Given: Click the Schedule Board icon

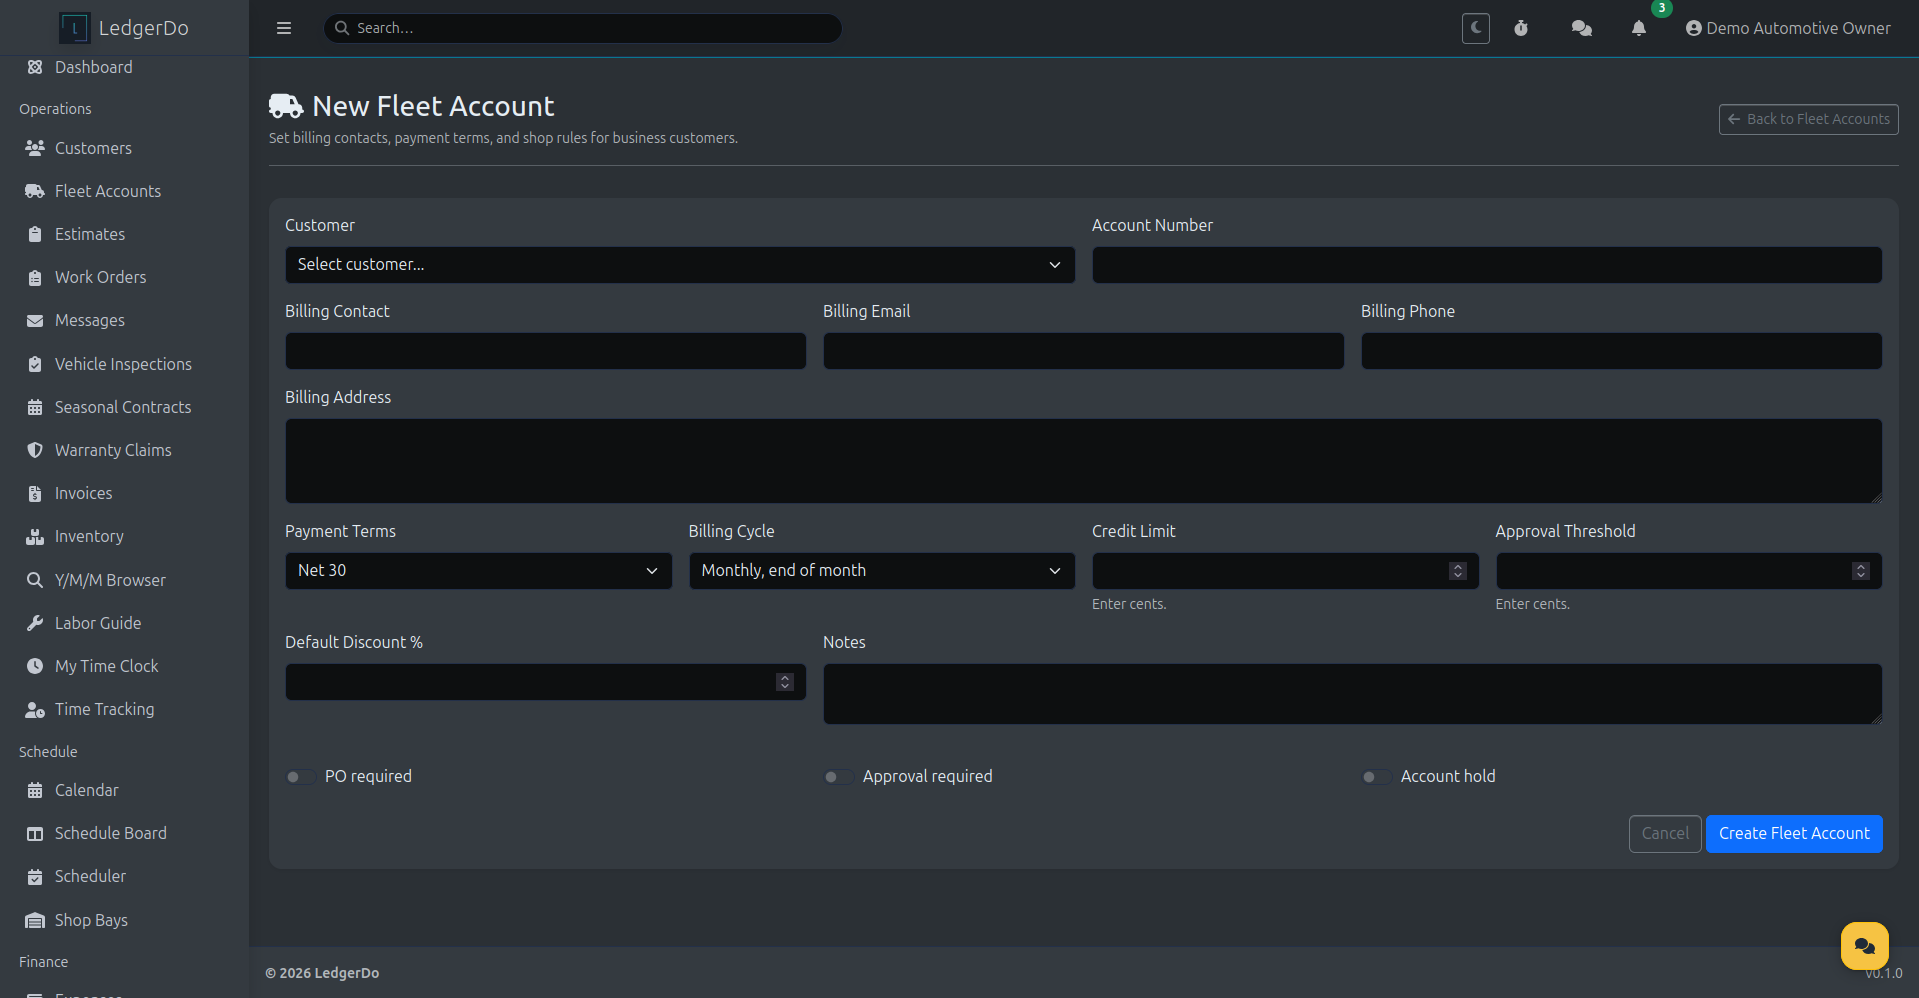Looking at the screenshot, I should (35, 833).
